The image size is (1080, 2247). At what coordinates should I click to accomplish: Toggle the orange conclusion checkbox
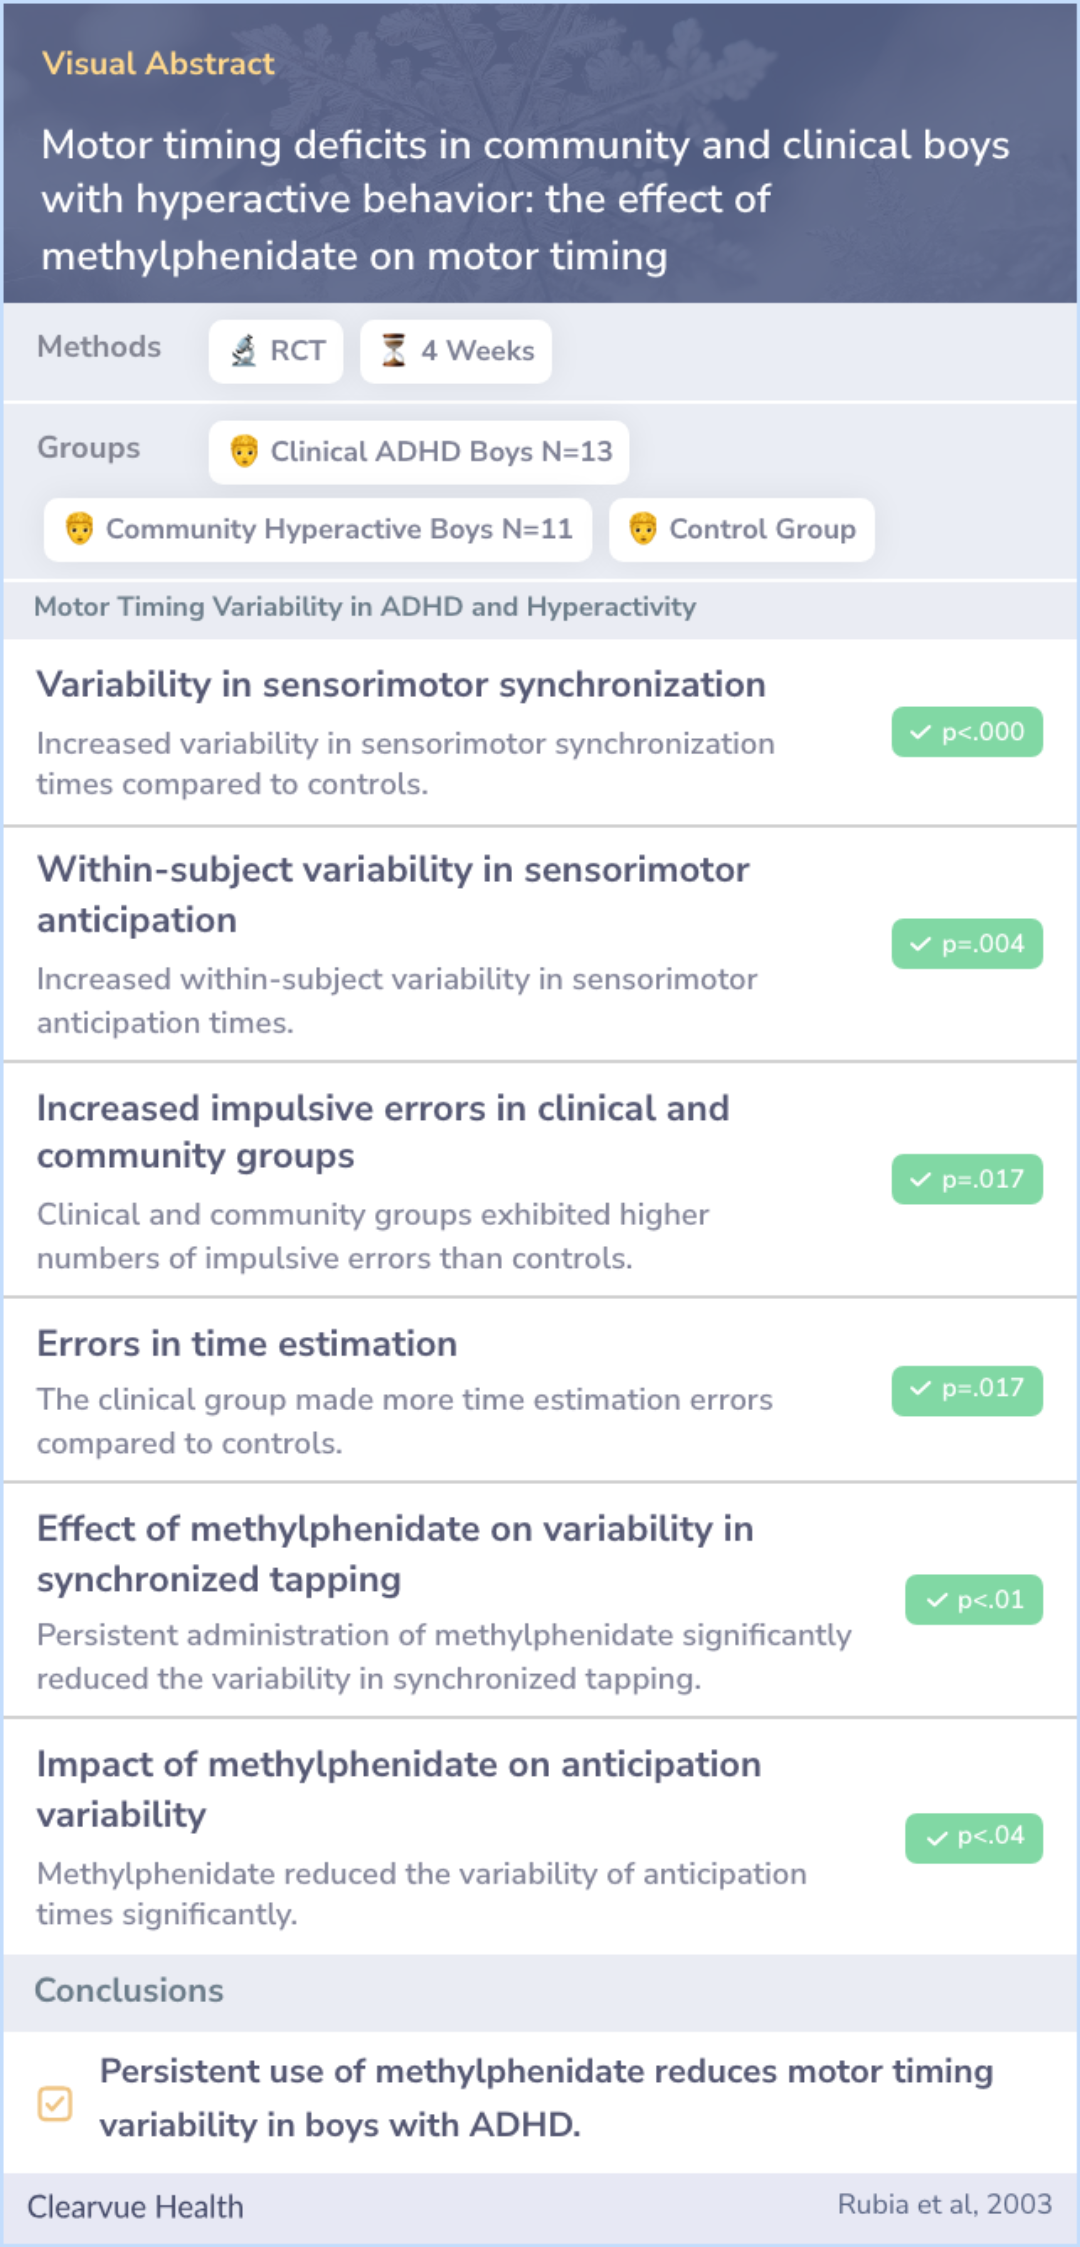55,2103
